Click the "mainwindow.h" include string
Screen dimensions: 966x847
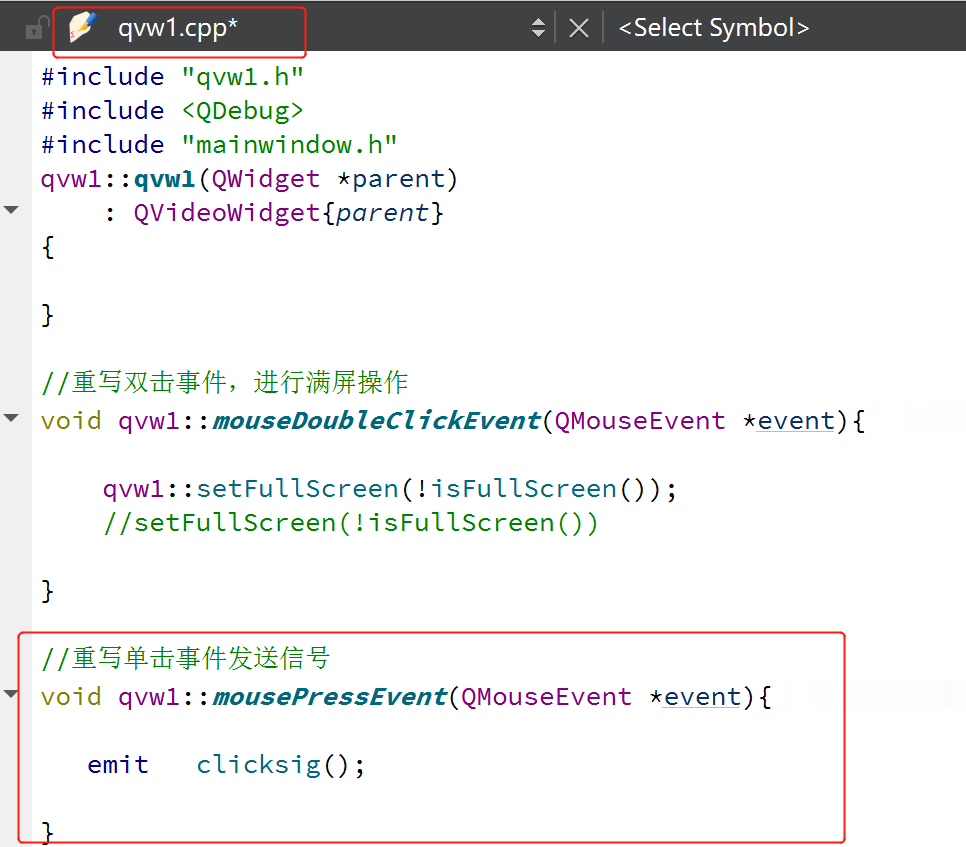(x=289, y=145)
